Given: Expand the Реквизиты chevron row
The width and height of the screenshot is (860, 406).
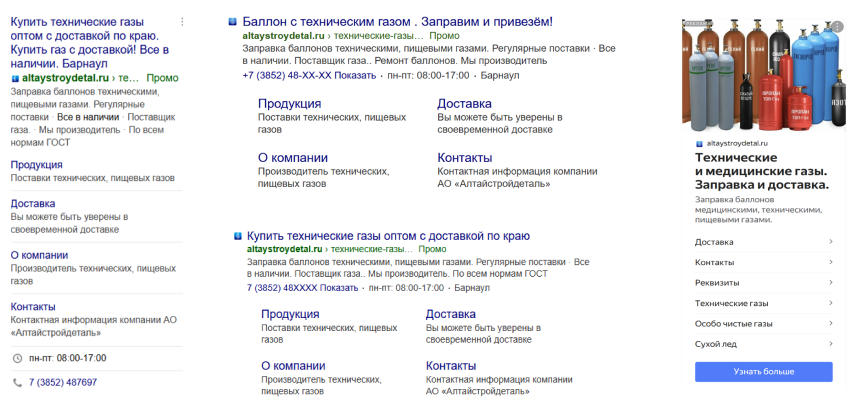Looking at the screenshot, I should [x=831, y=282].
